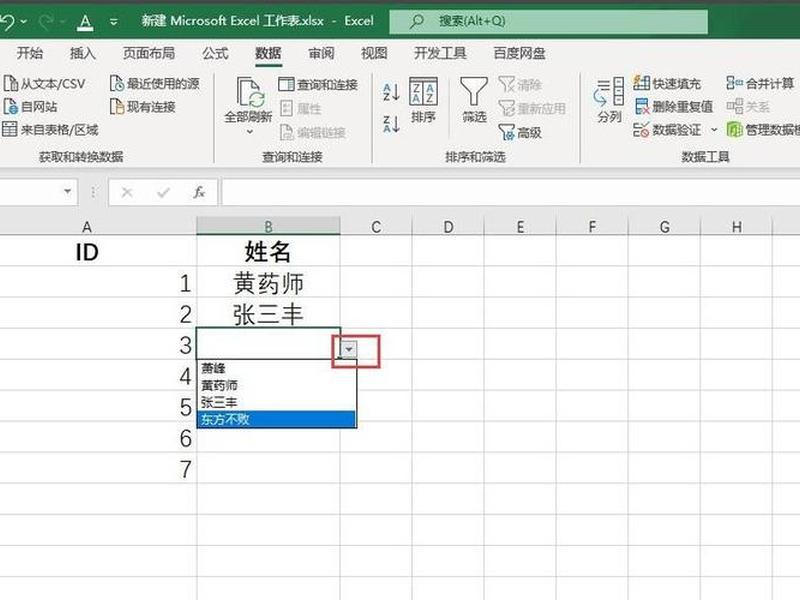The height and width of the screenshot is (600, 800).
Task: Open the 百度网盘 tab
Action: 519,53
